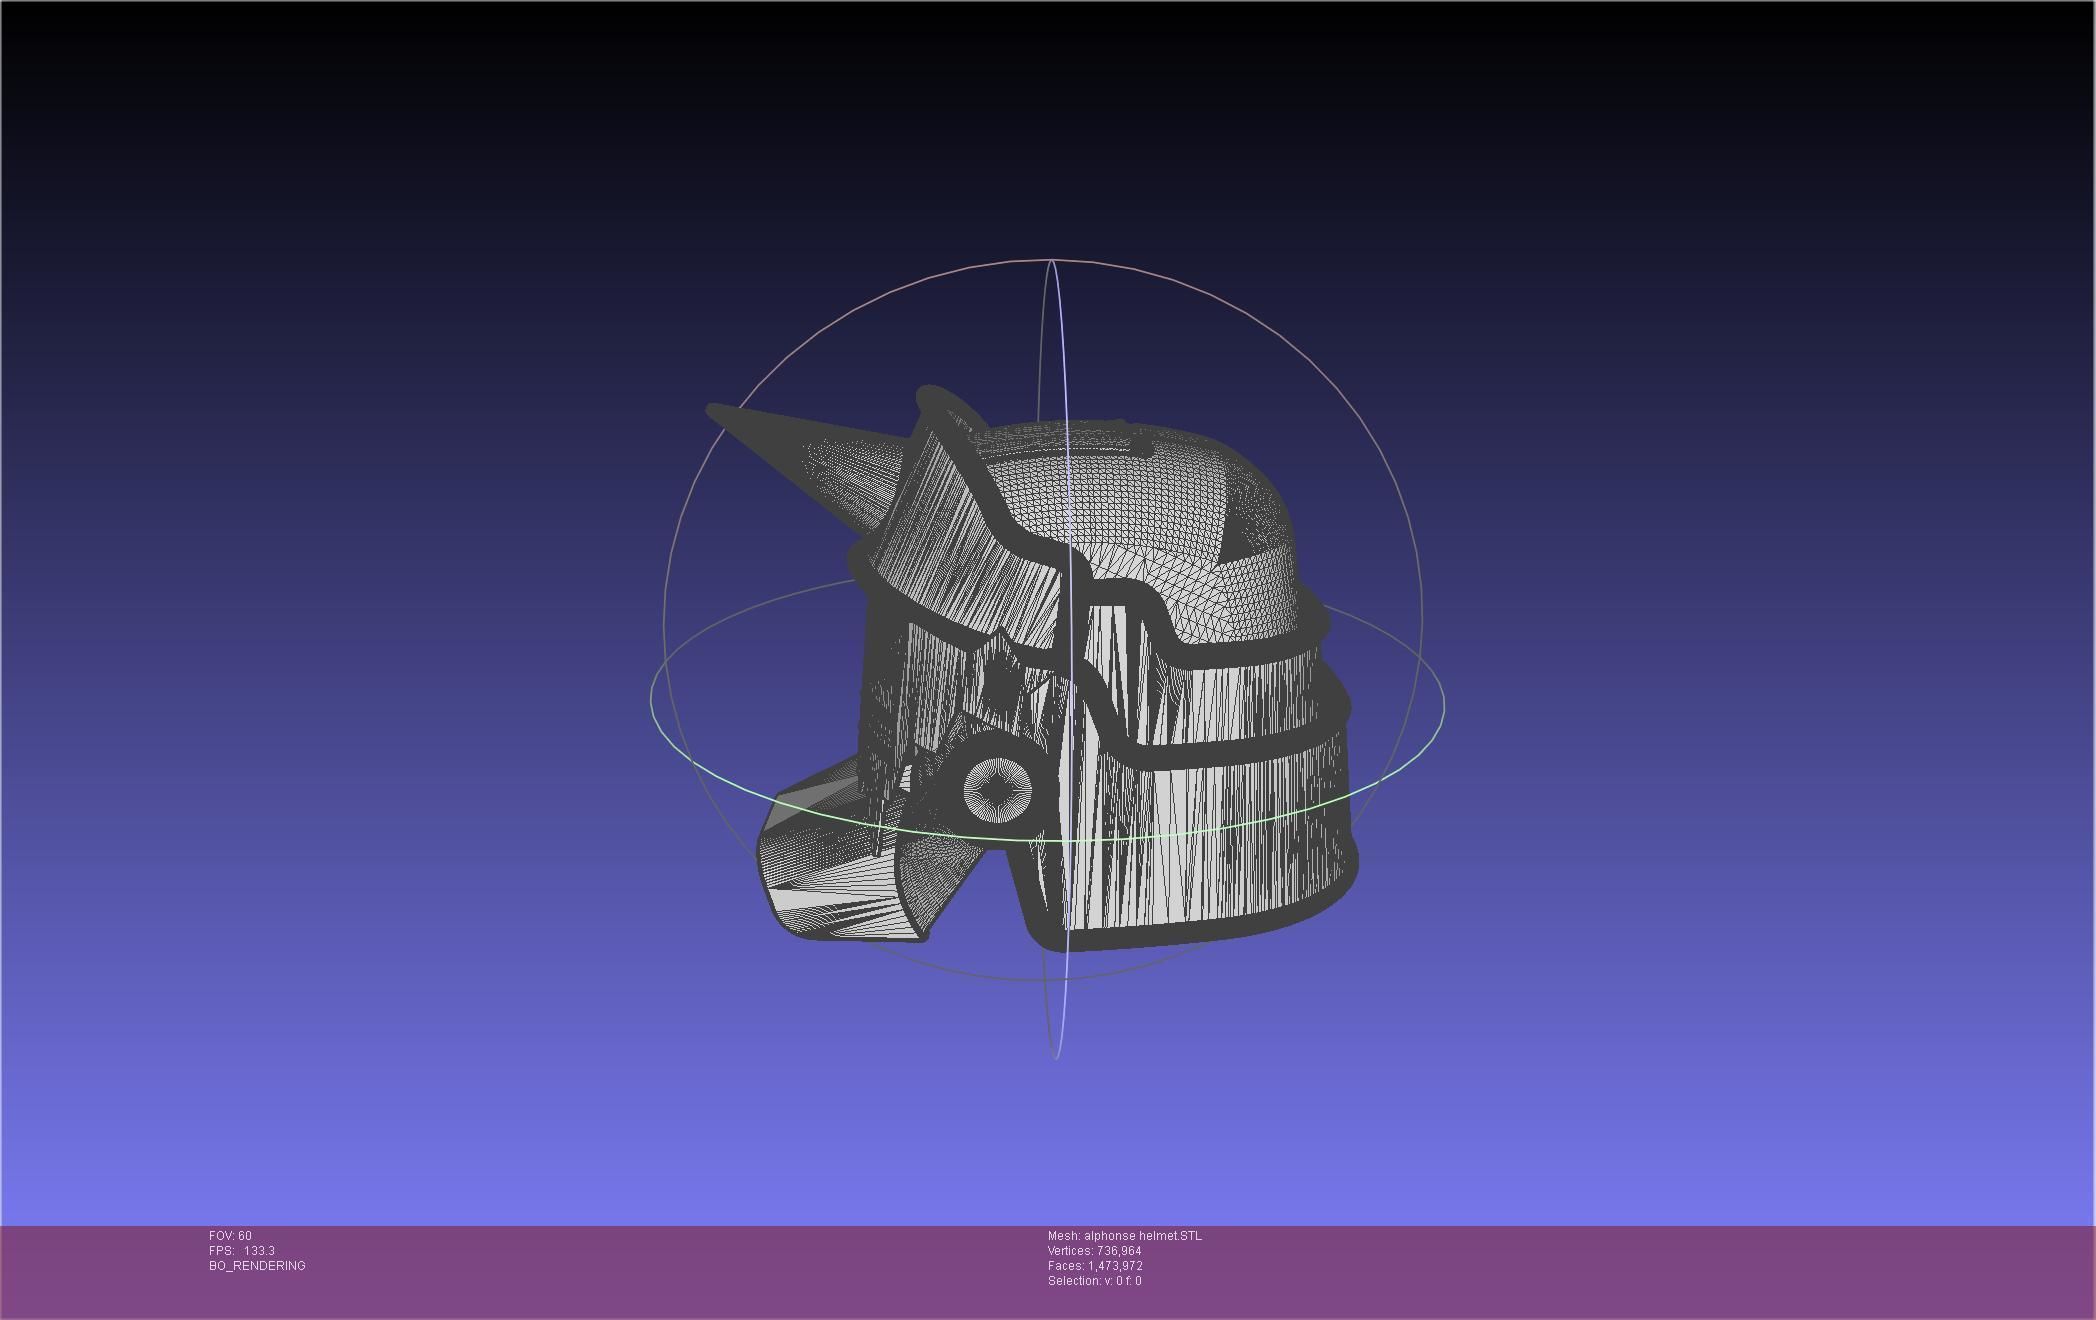The image size is (2096, 1320).
Task: Click the 'FPS: 133.3' readout
Action: [242, 1251]
